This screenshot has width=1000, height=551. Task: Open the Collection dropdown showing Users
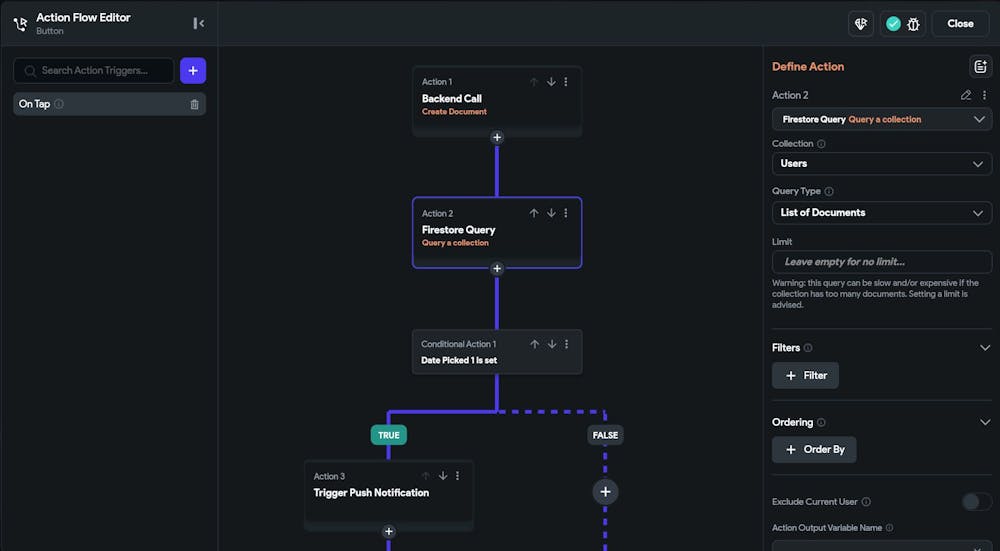881,164
